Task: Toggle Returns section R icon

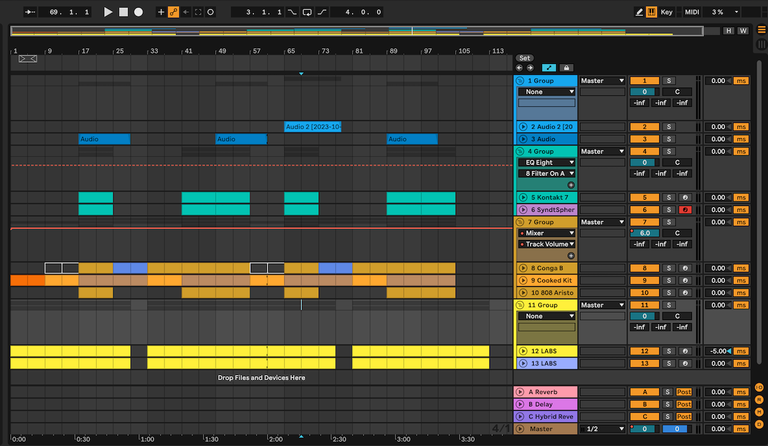Action: click(x=759, y=399)
